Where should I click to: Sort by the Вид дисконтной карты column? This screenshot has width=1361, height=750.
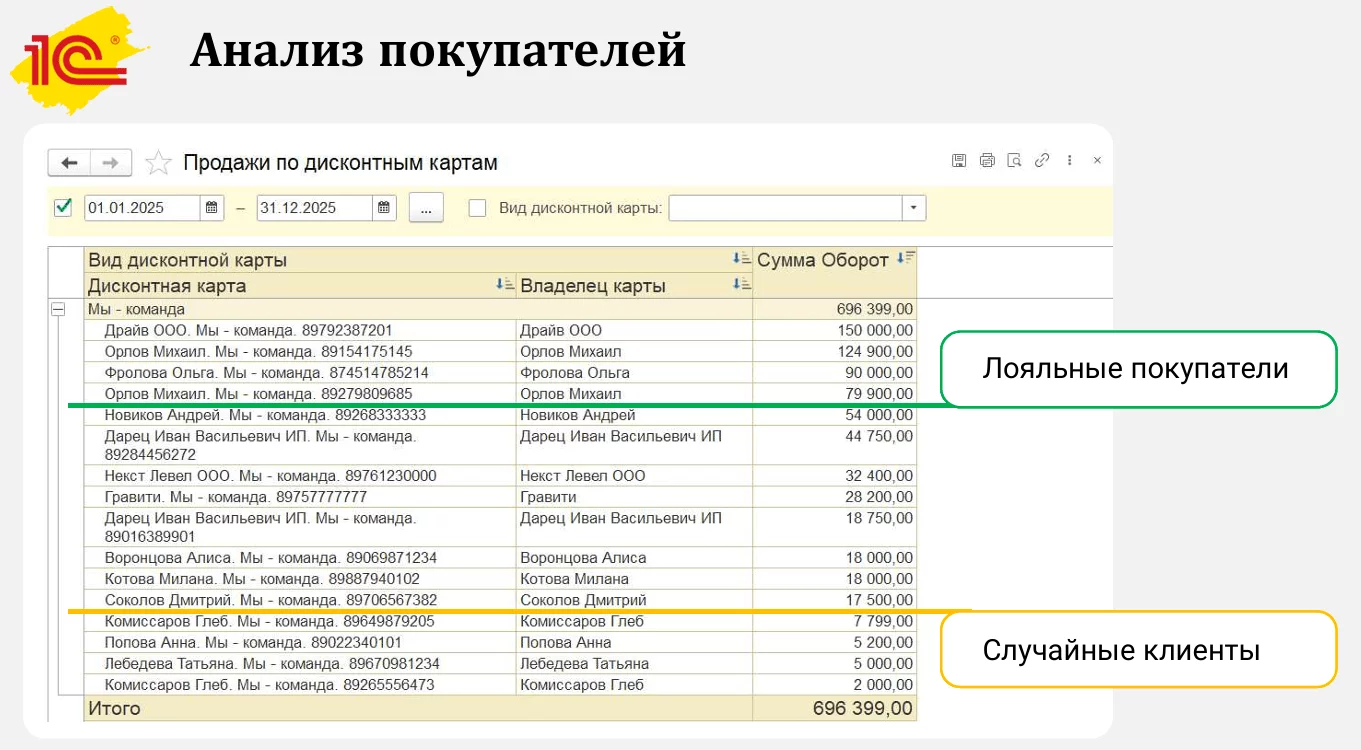click(x=741, y=259)
